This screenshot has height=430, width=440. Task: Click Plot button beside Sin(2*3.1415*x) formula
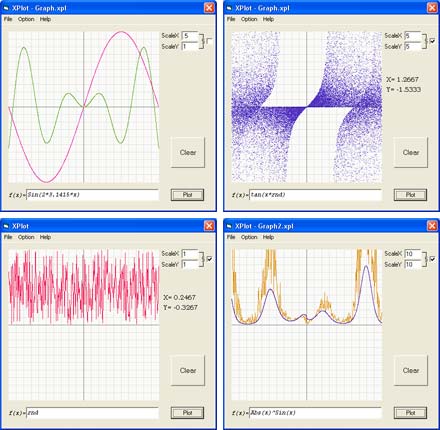click(x=187, y=195)
